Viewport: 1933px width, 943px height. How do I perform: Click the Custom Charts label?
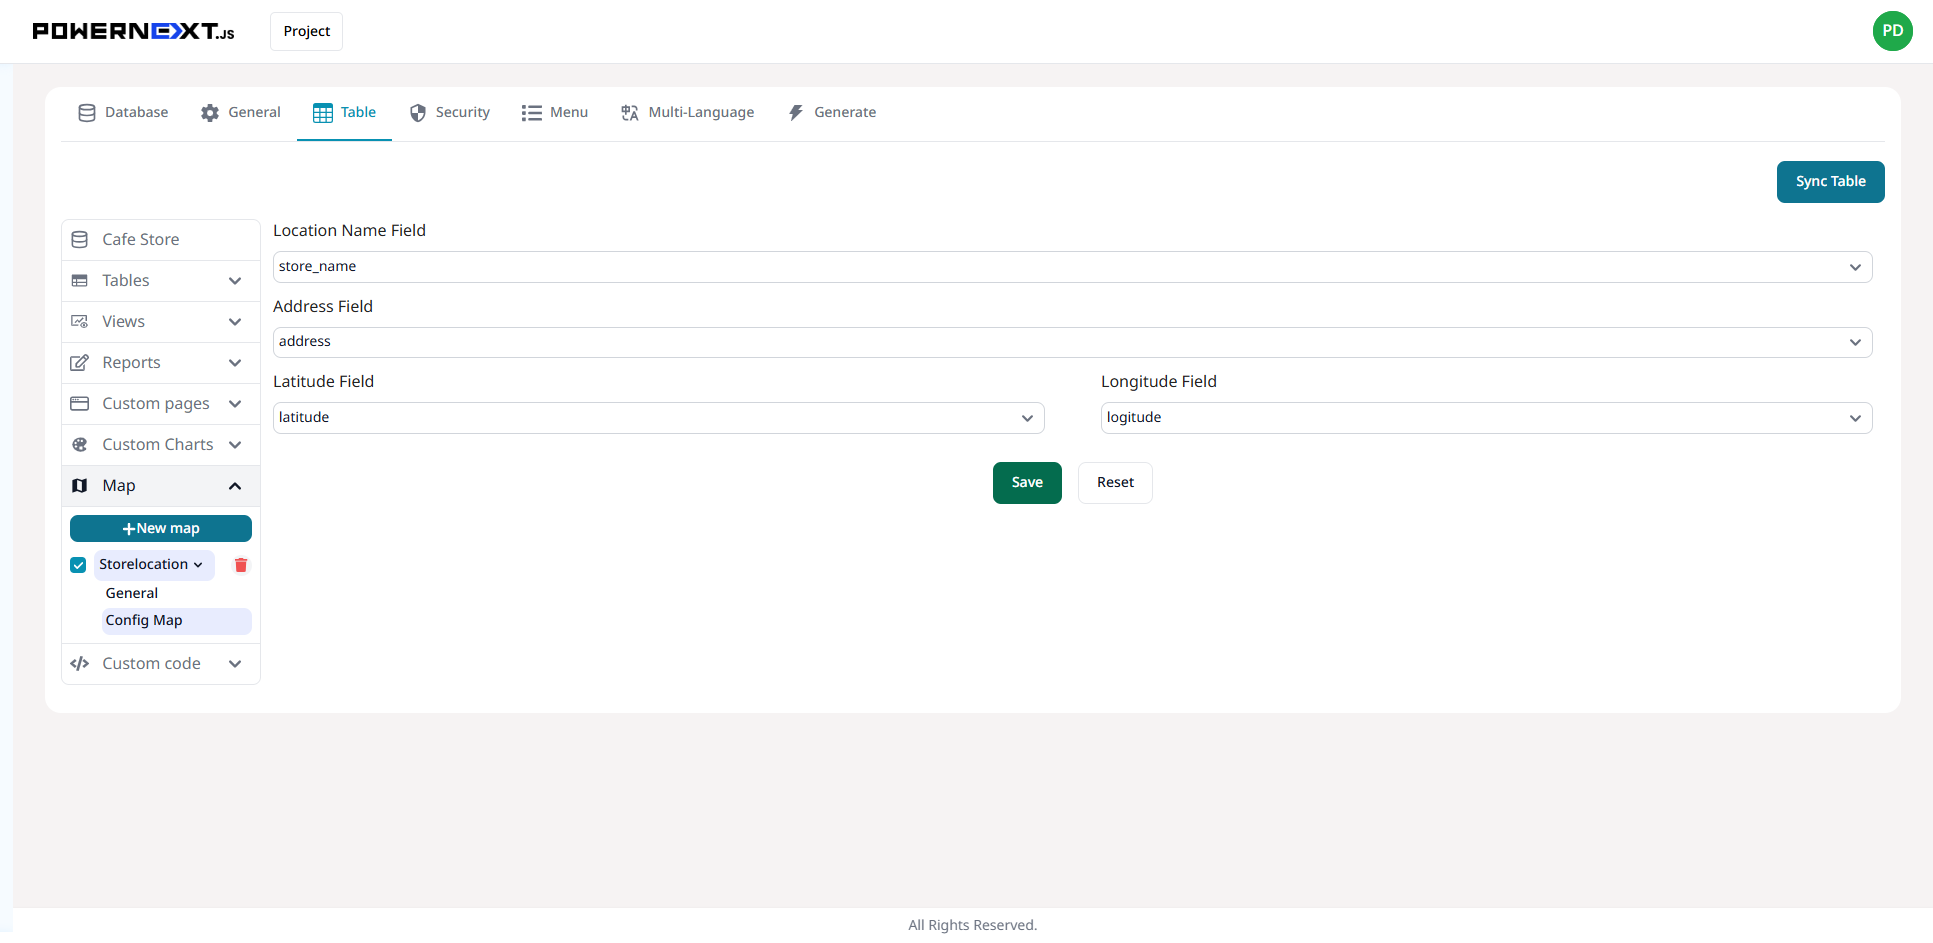click(x=158, y=445)
